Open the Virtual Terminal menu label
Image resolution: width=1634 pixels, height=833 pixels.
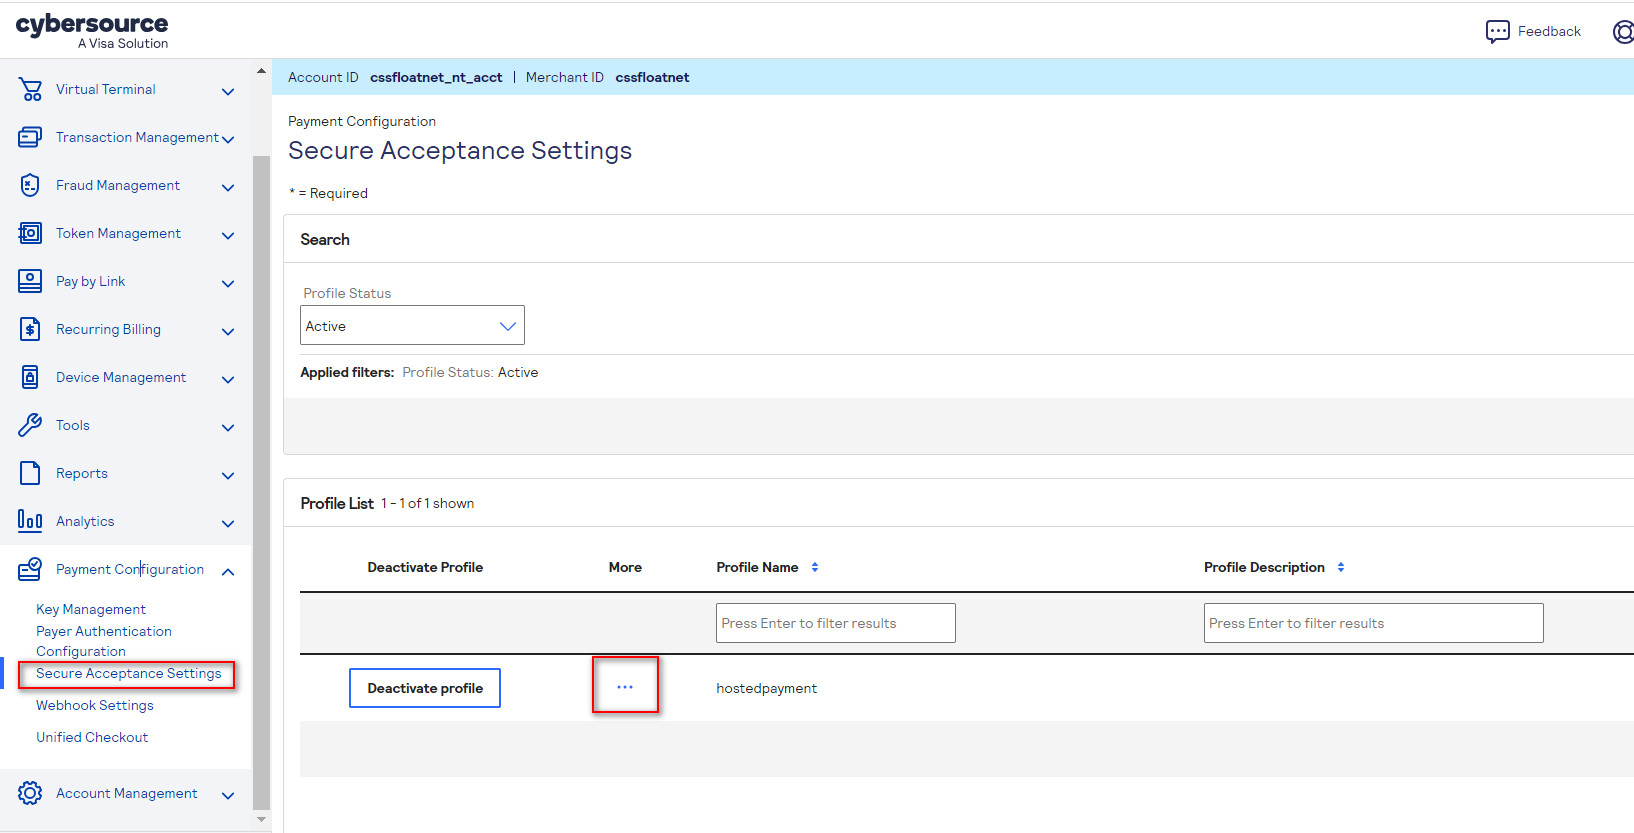click(x=106, y=89)
